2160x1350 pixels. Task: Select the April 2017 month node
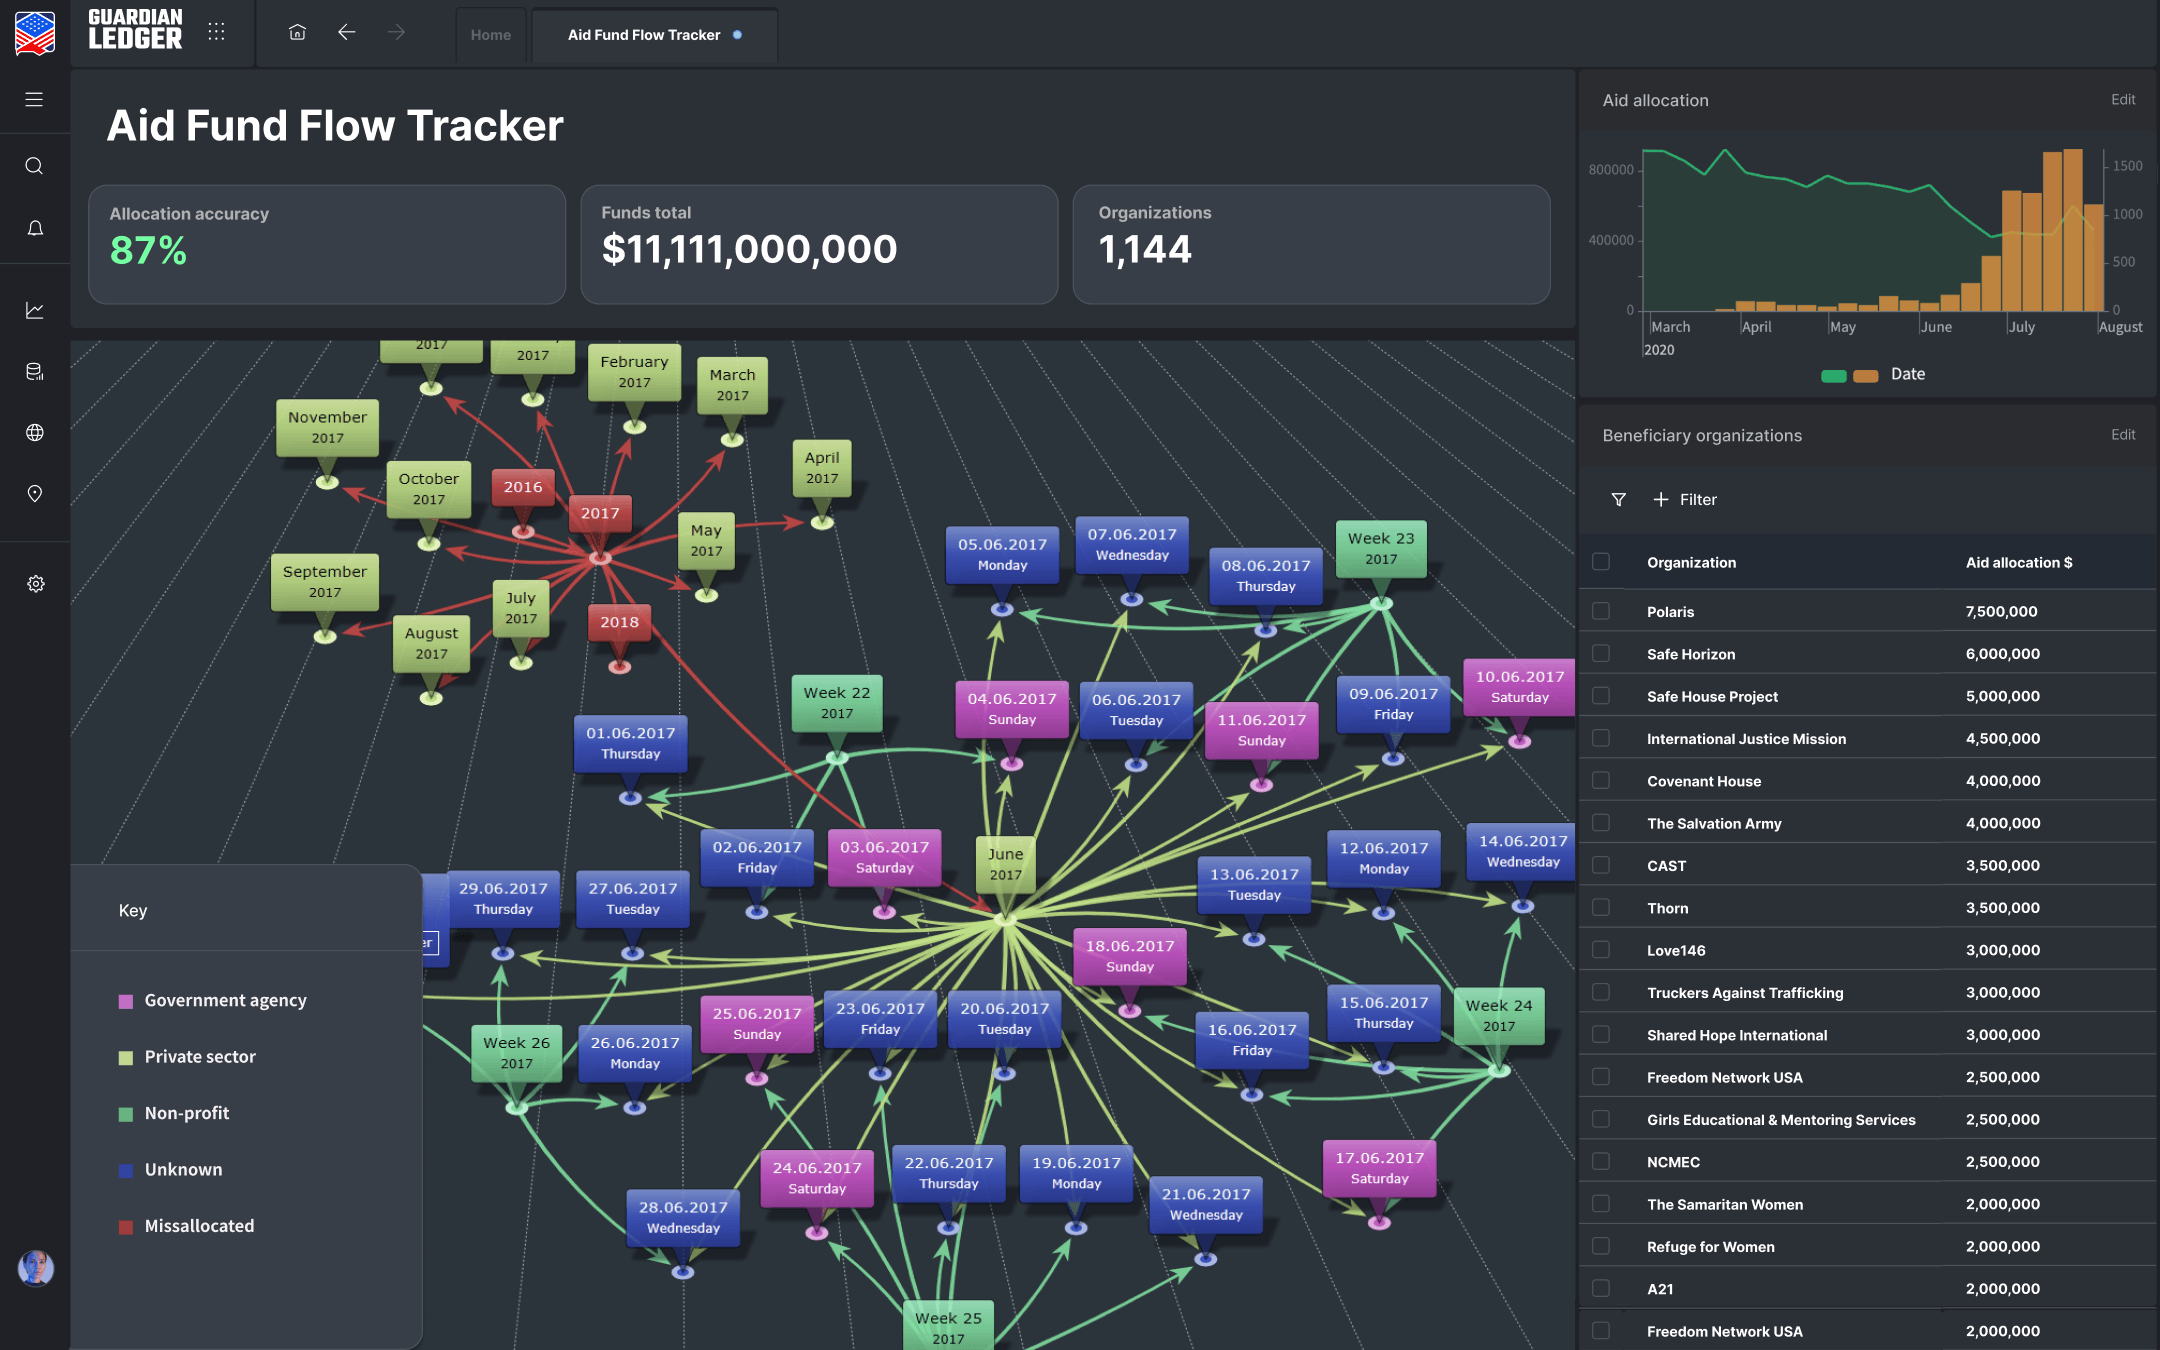pyautogui.click(x=822, y=467)
